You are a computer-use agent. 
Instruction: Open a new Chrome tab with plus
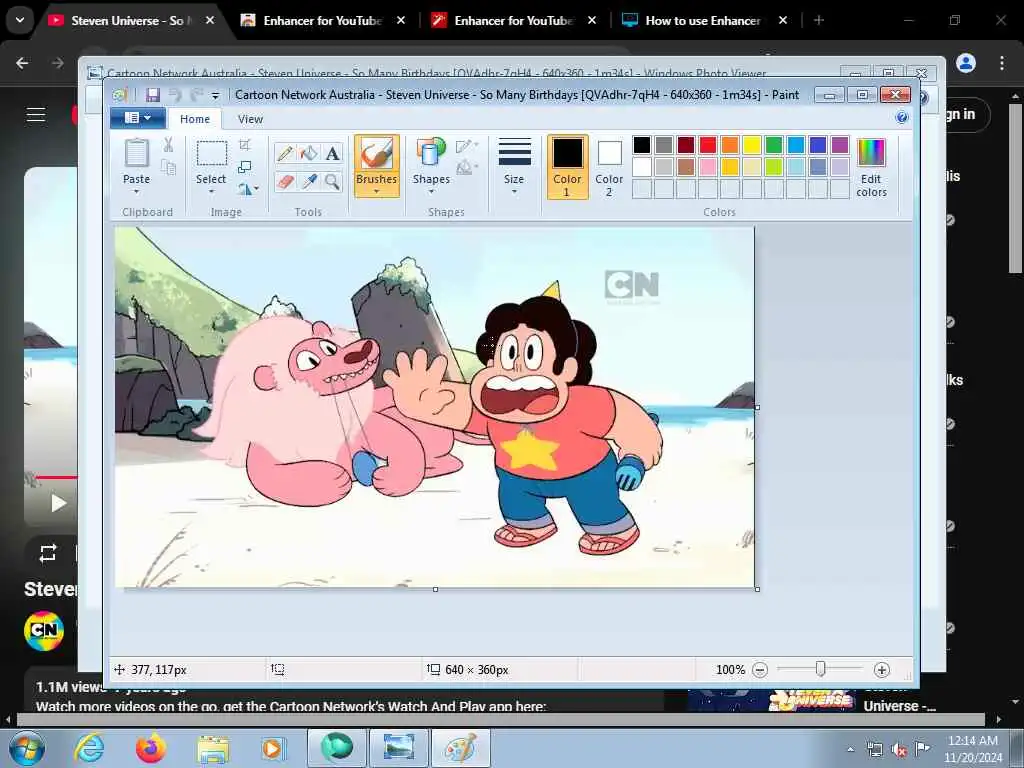pyautogui.click(x=818, y=20)
